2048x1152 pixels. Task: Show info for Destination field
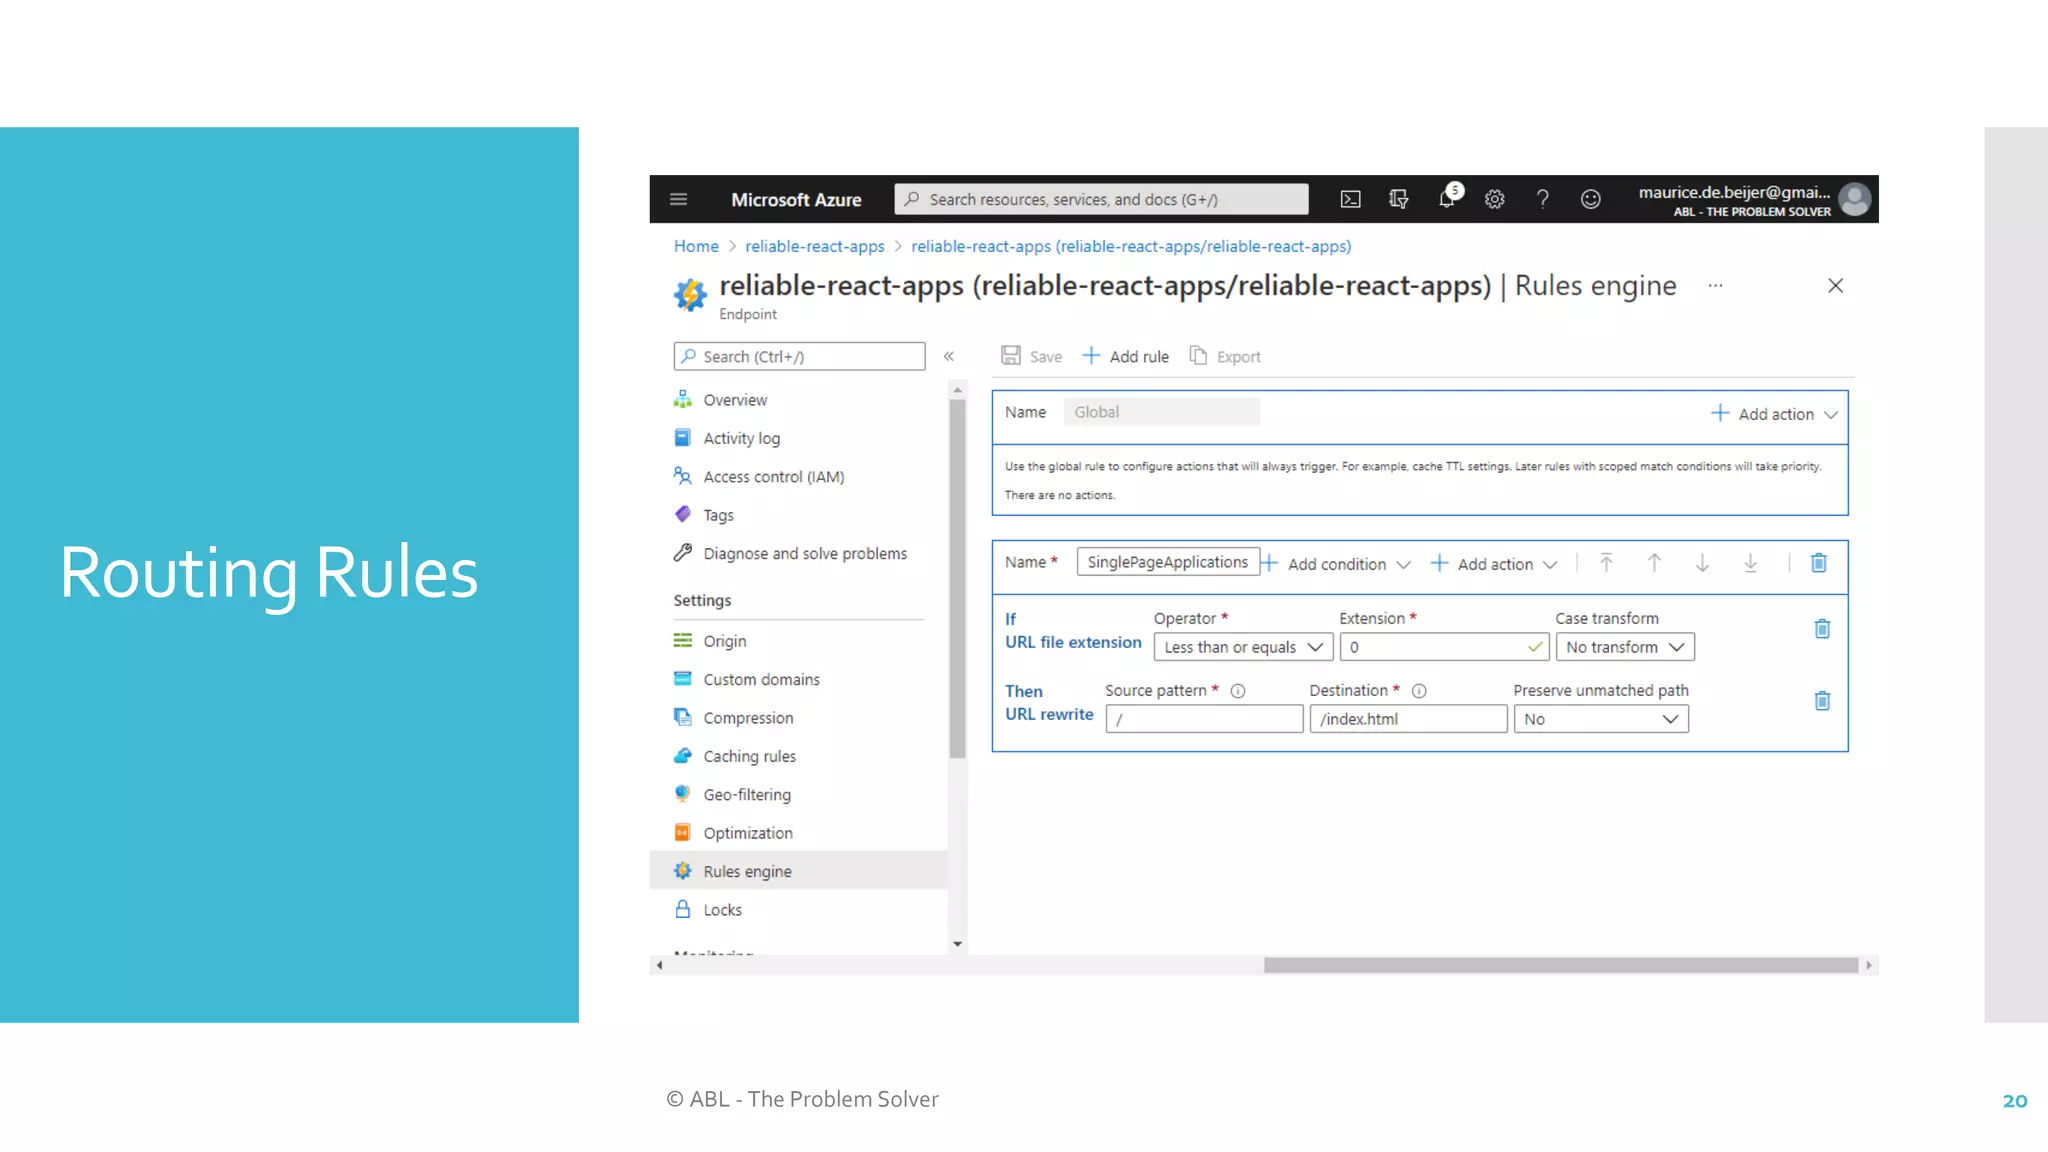point(1418,691)
